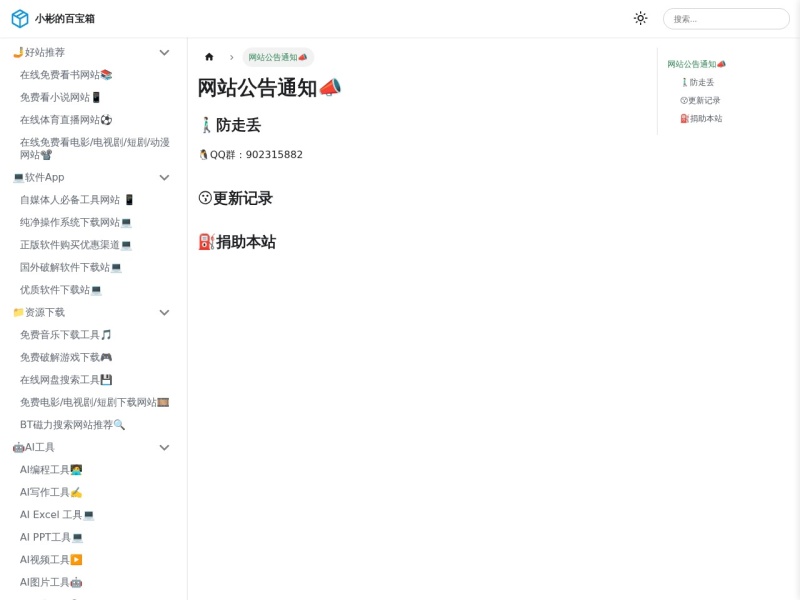
Task: Open the 好站推荐 category
Action: (x=39, y=53)
